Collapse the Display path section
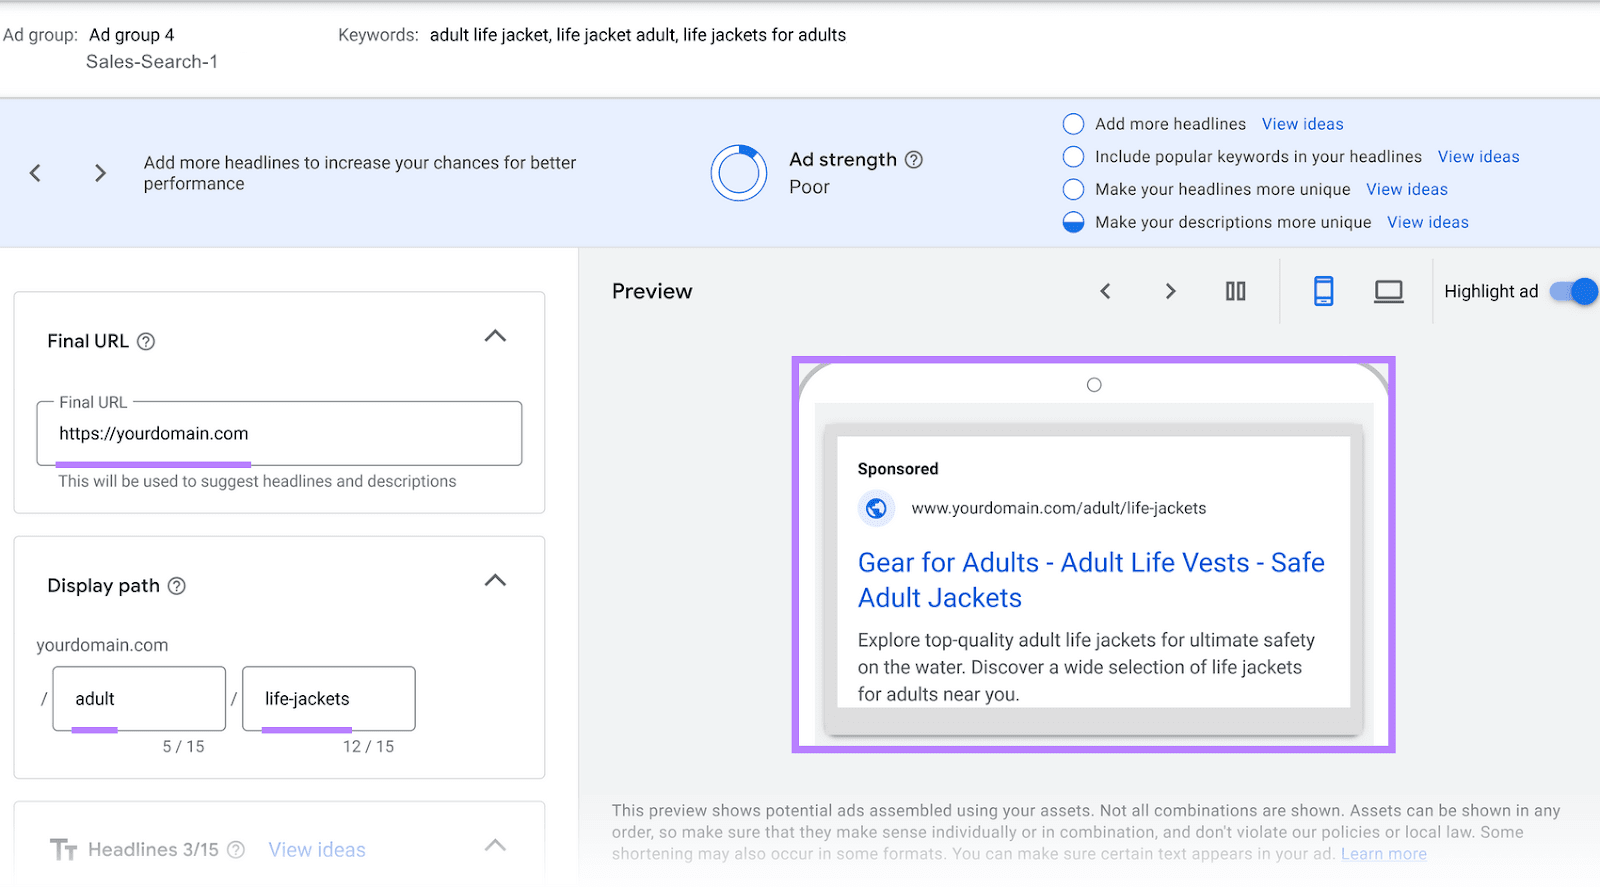This screenshot has height=888, width=1600. (x=493, y=580)
